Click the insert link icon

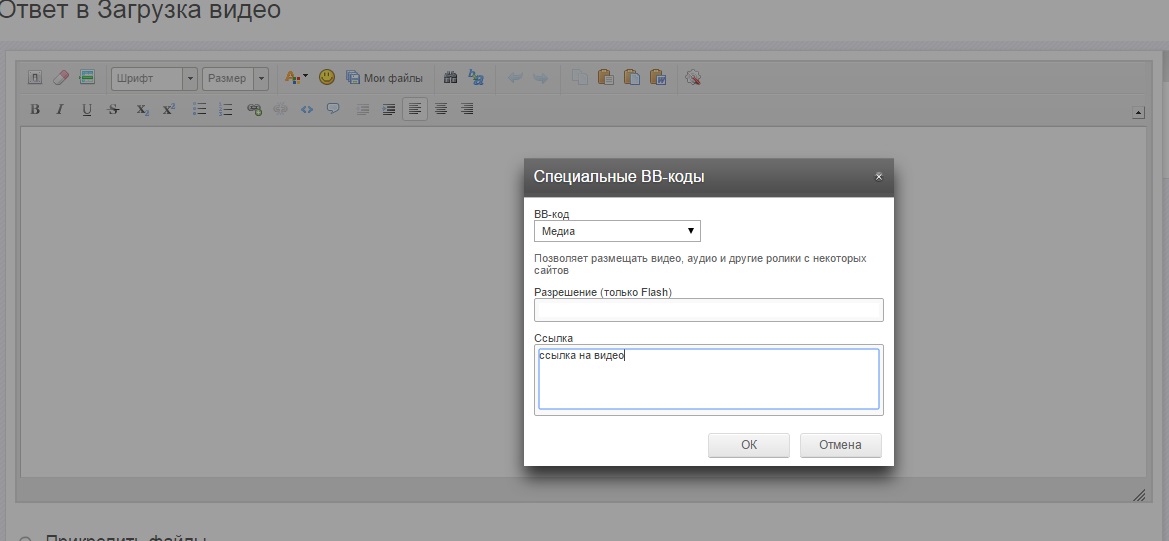(x=254, y=110)
